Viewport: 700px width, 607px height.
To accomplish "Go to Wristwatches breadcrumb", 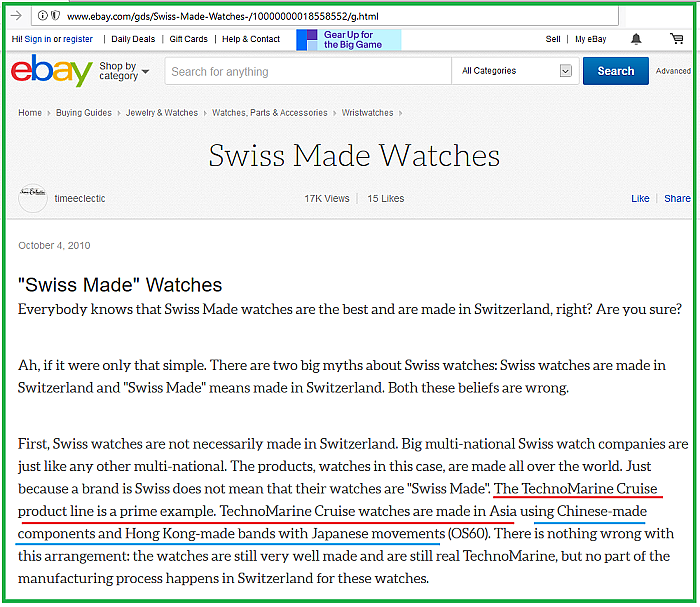I will (x=367, y=113).
